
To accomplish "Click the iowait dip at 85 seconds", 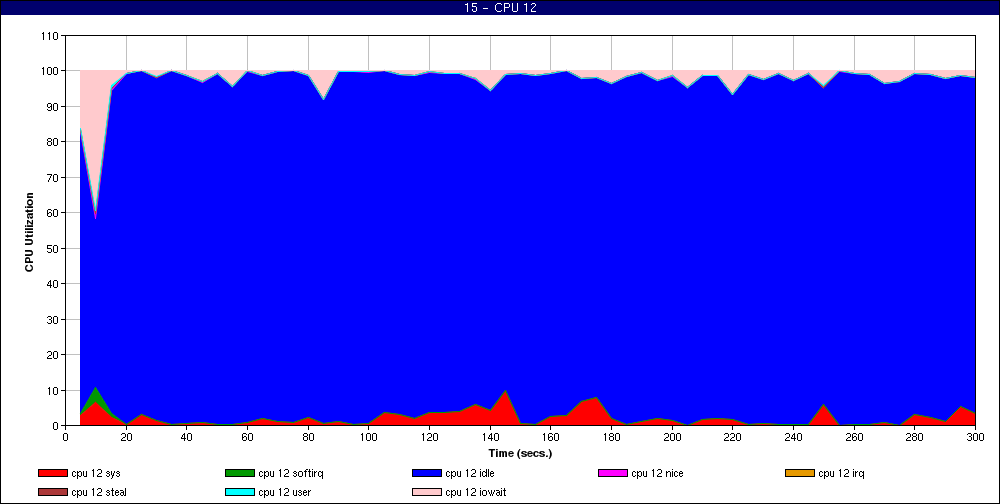I will click(x=324, y=87).
